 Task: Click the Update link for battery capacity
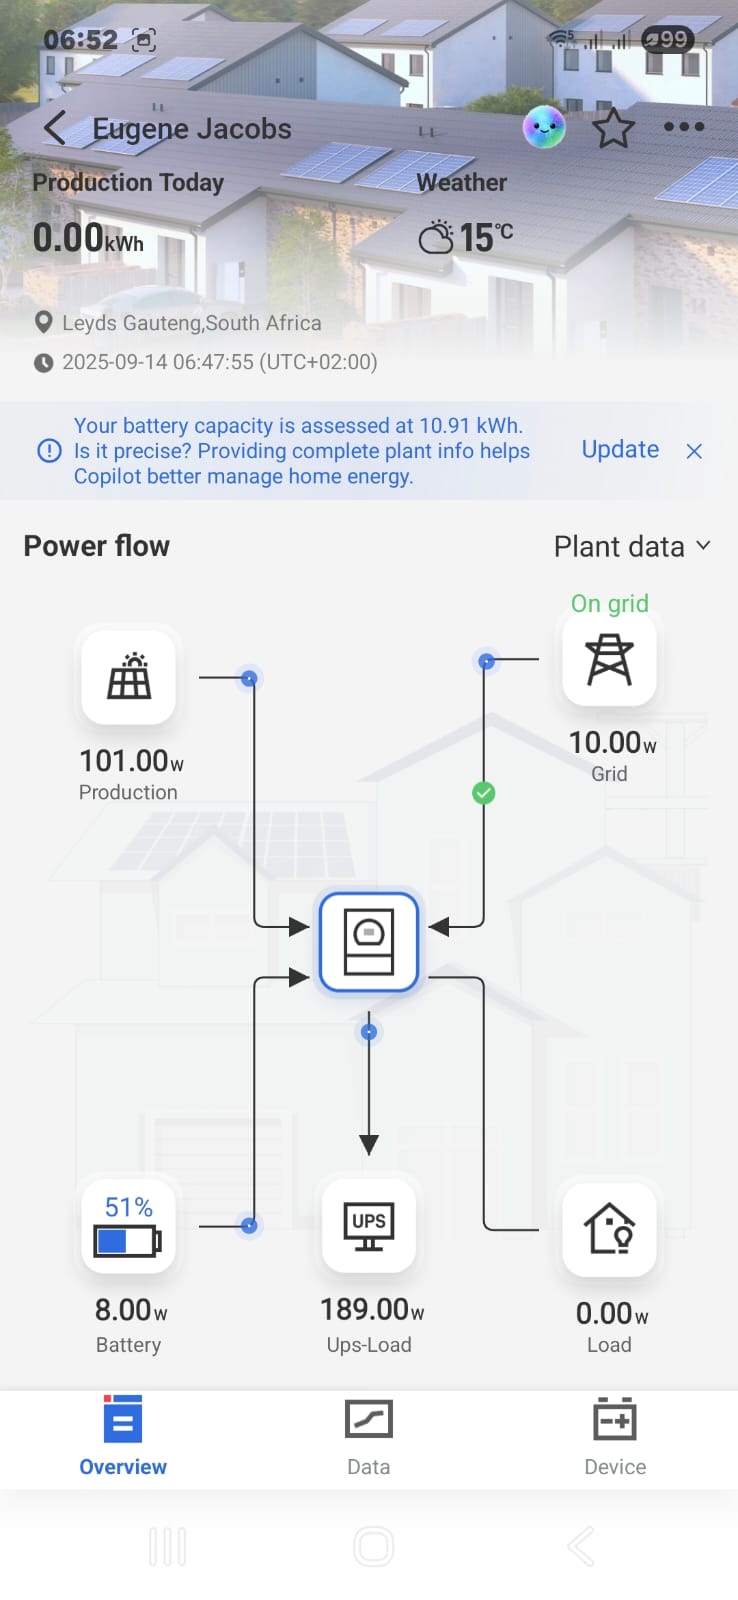pos(620,450)
